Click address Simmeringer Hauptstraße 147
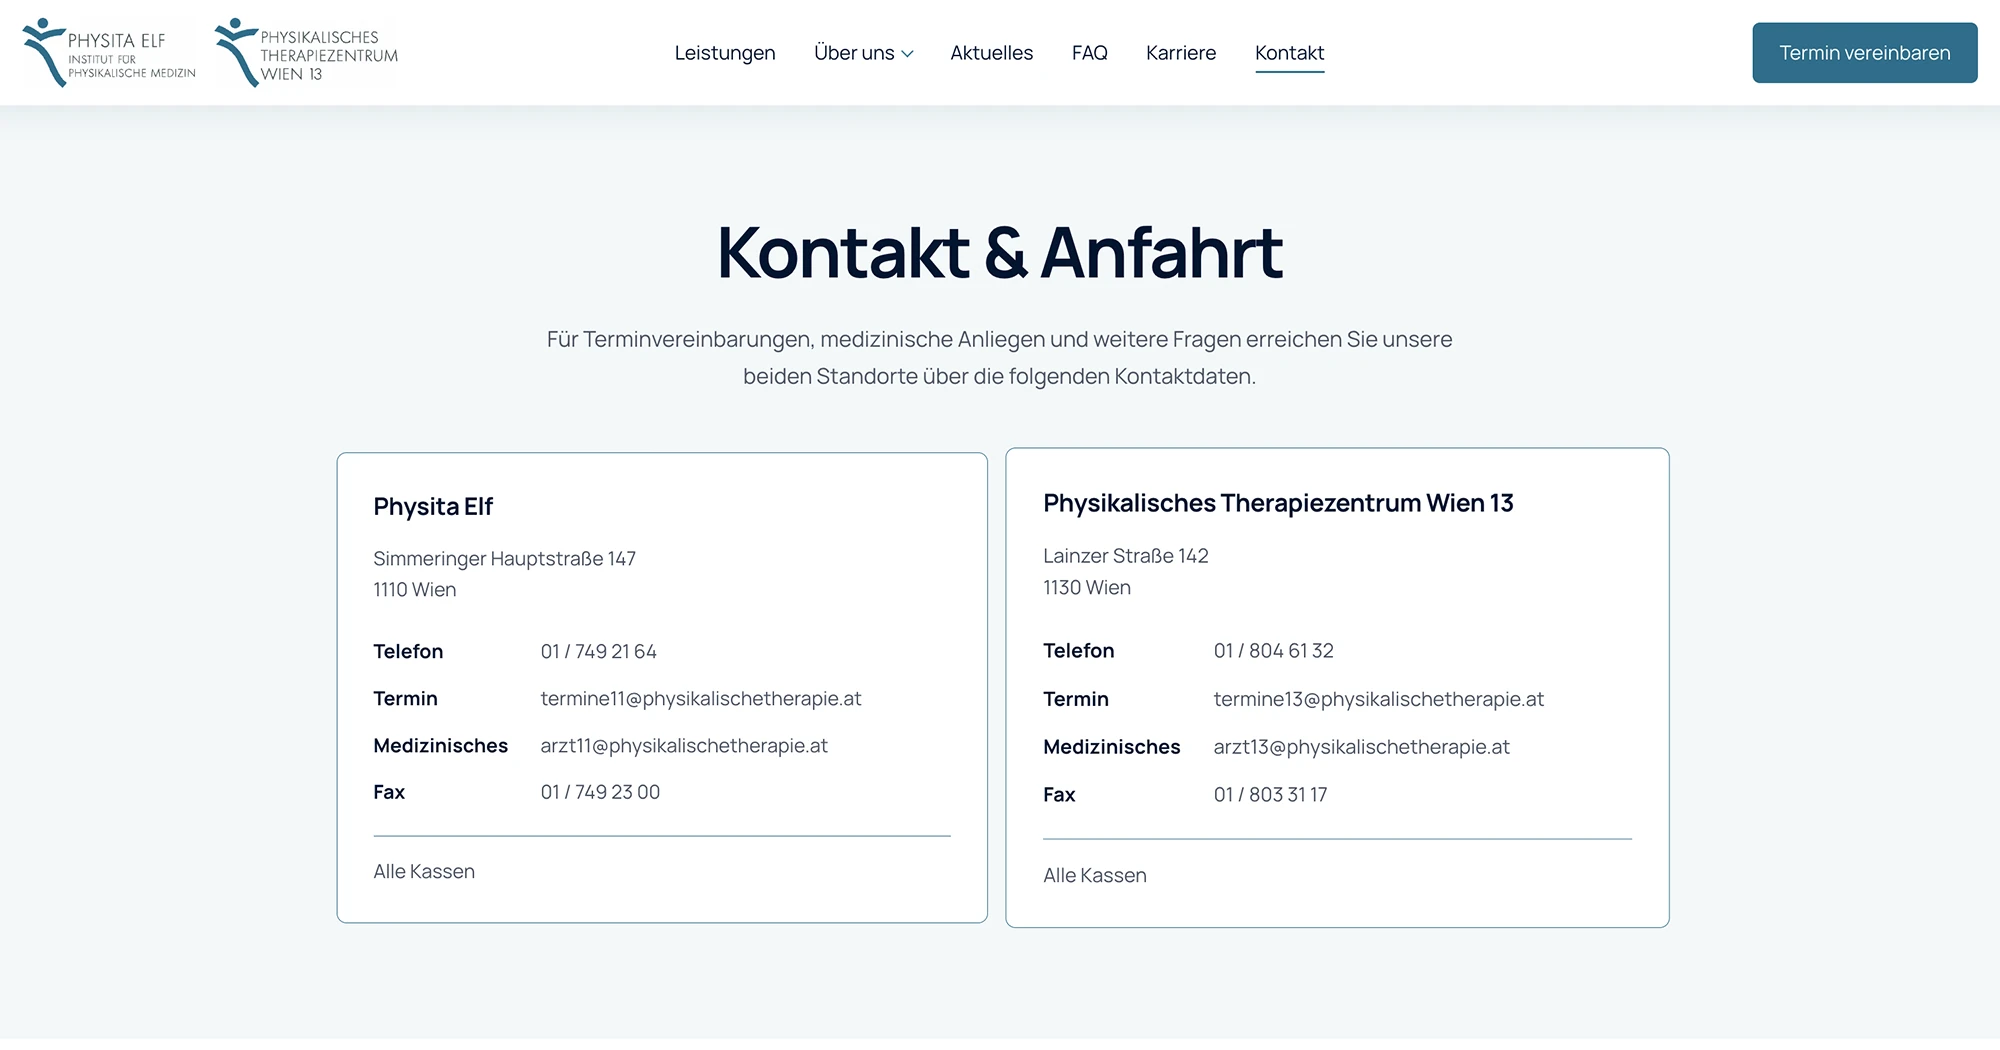The height and width of the screenshot is (1050, 2000). point(505,559)
